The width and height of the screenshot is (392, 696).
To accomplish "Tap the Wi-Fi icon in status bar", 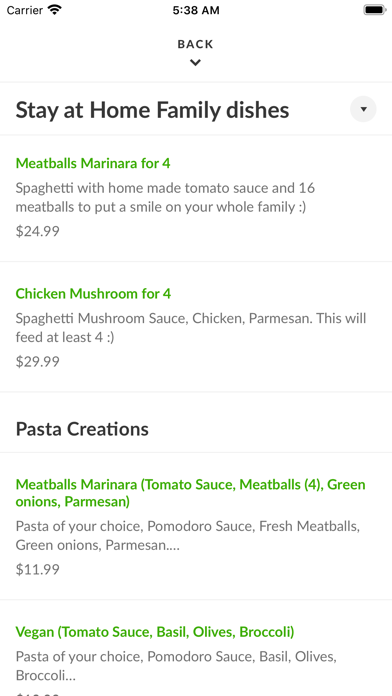I will pyautogui.click(x=55, y=10).
